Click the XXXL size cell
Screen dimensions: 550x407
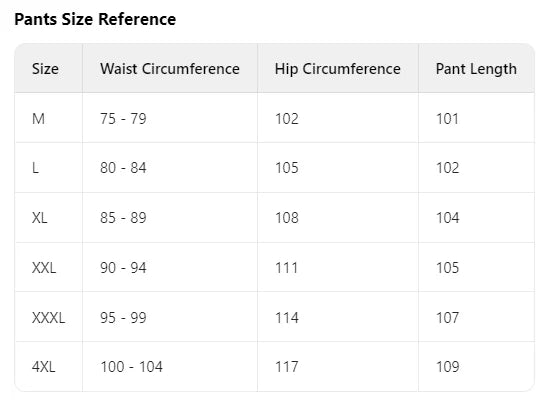(x=48, y=318)
